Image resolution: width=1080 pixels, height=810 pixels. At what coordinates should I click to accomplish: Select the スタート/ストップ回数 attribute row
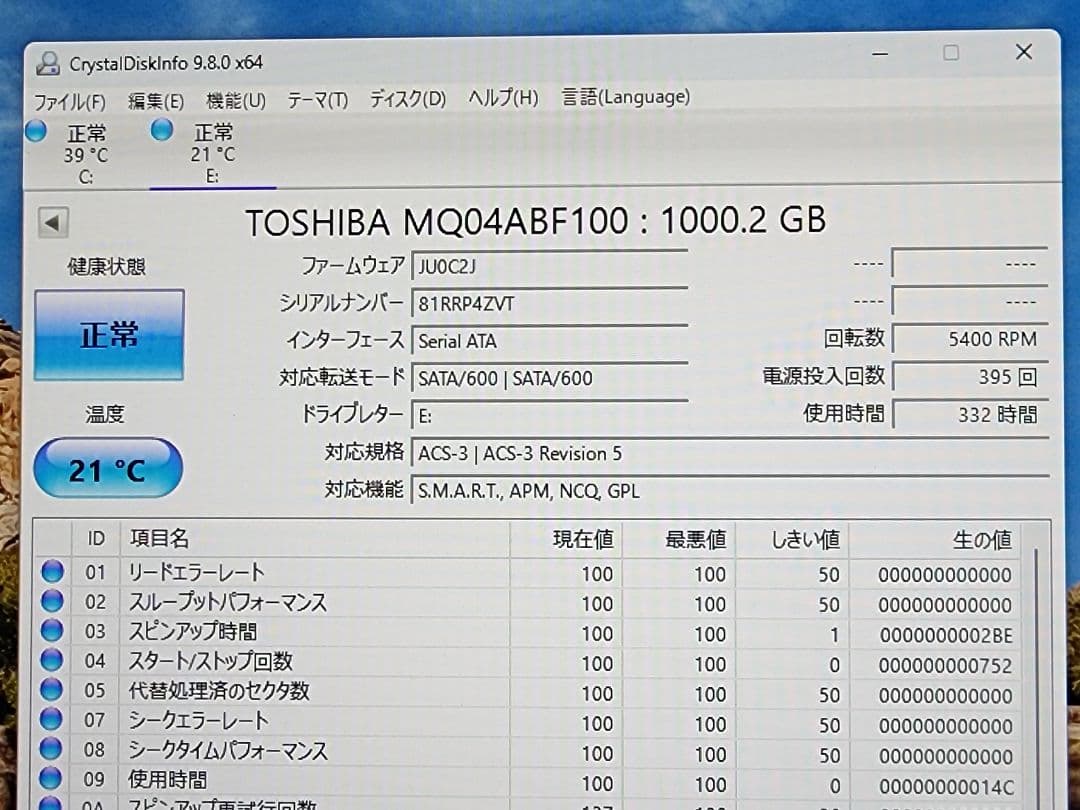click(527, 663)
